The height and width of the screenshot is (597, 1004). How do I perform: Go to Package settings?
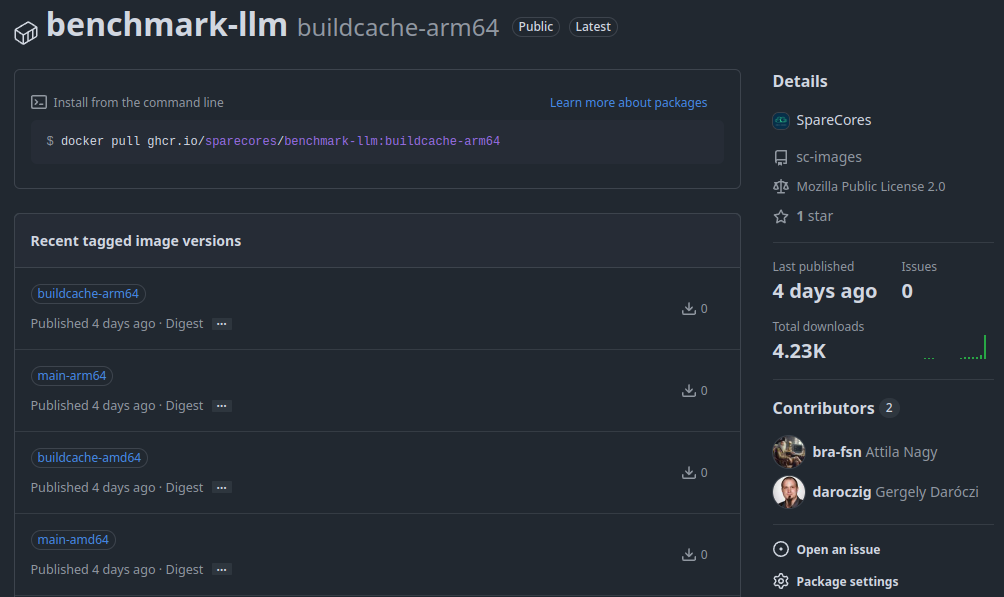point(847,582)
